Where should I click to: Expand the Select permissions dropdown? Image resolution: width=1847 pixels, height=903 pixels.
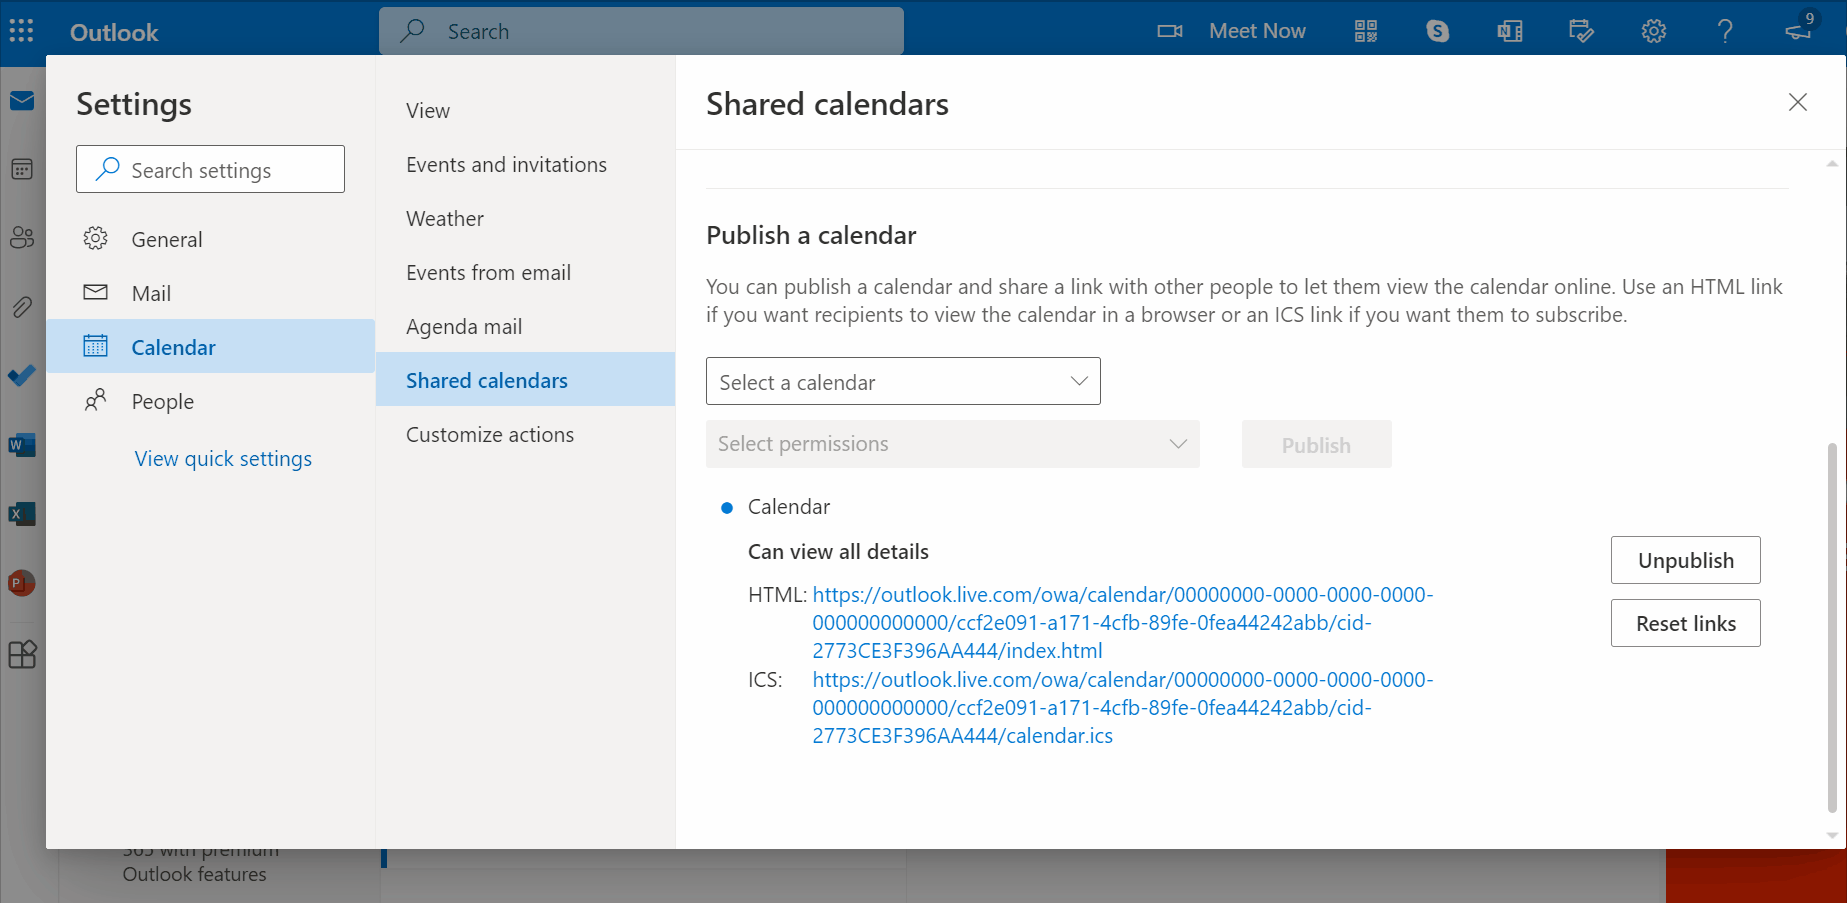coord(953,444)
